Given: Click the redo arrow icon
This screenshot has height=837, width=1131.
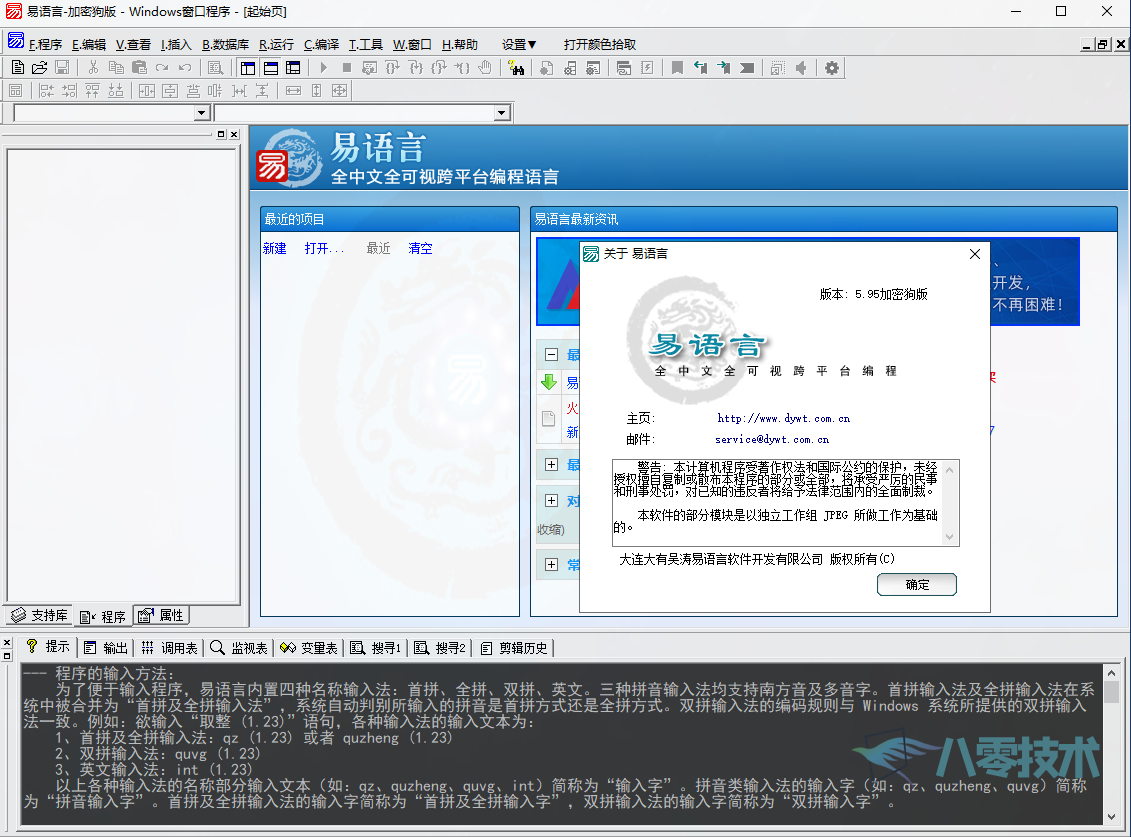Looking at the screenshot, I should click(x=162, y=68).
